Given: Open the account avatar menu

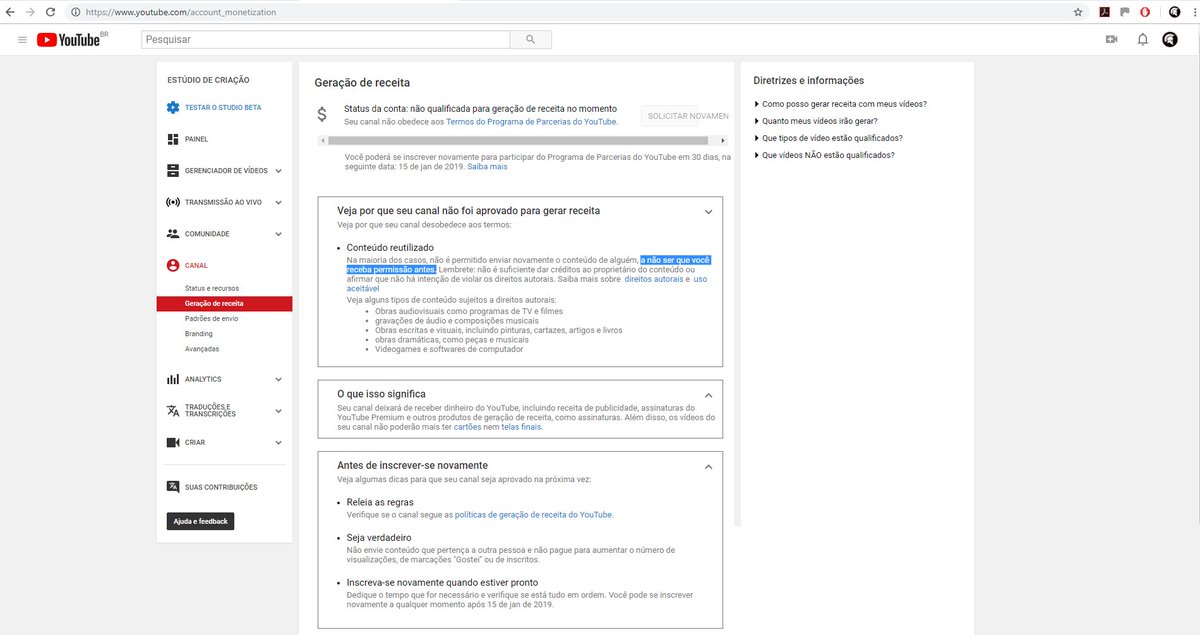Looking at the screenshot, I should click(1170, 40).
